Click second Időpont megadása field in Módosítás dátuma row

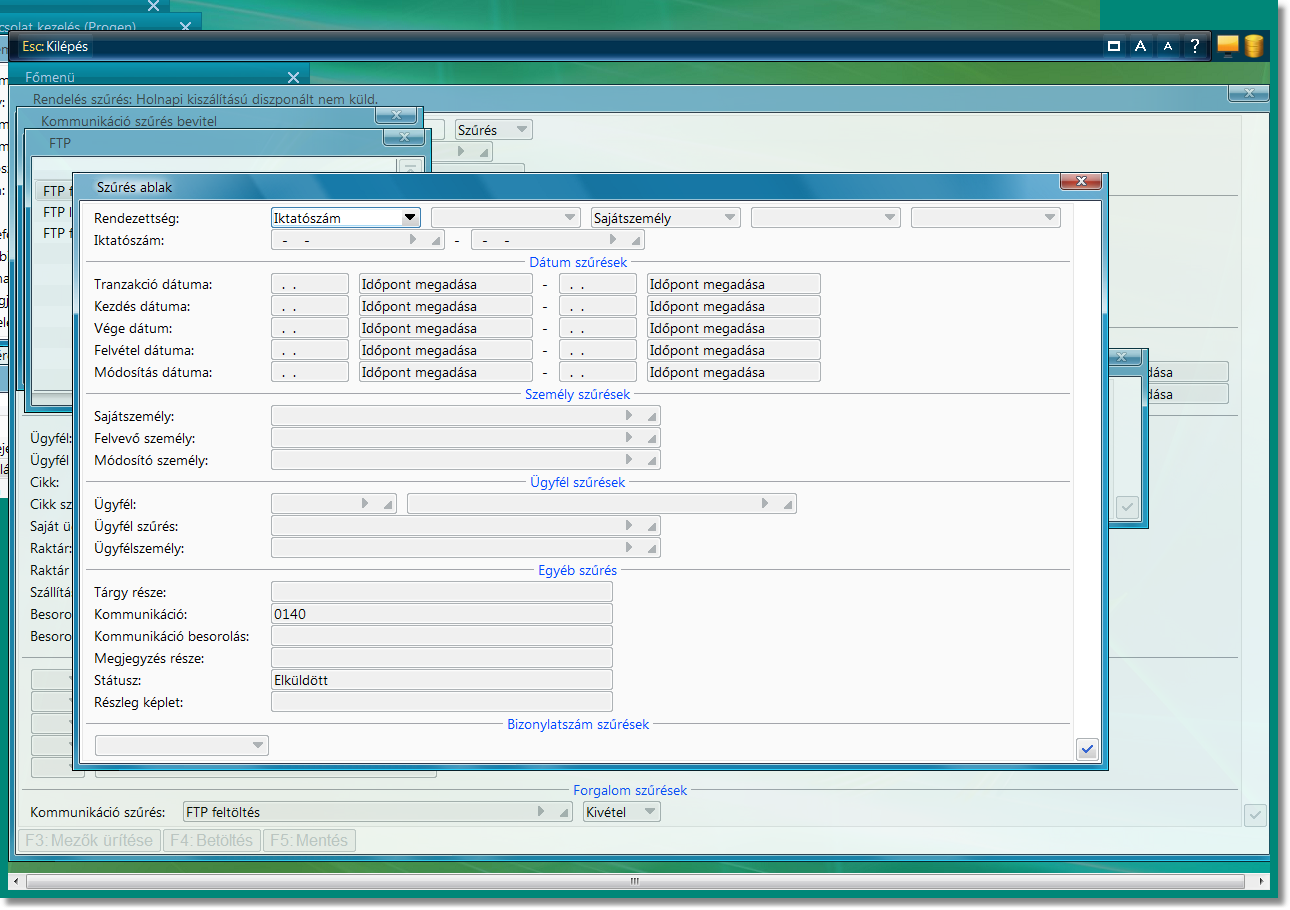point(734,372)
